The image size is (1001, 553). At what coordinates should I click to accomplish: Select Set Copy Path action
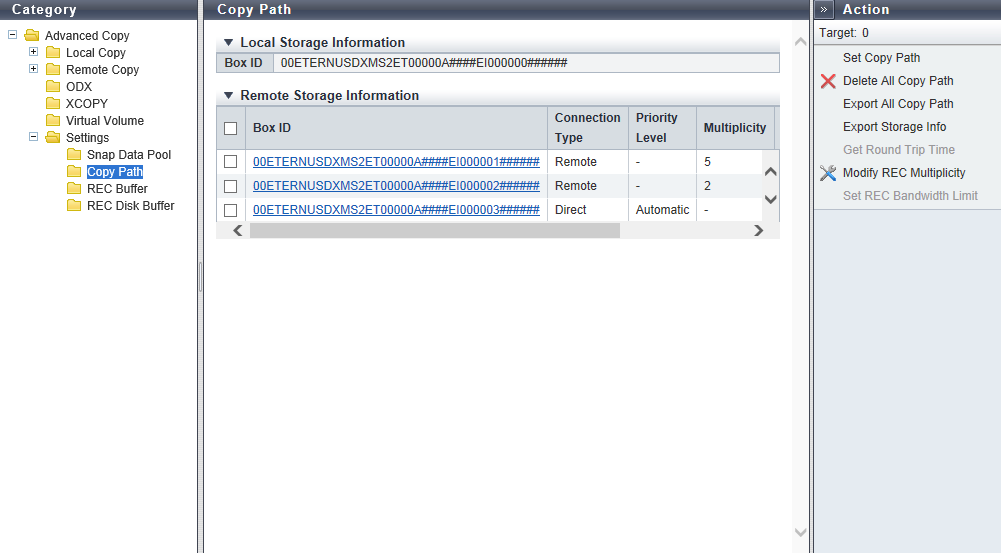coord(881,58)
